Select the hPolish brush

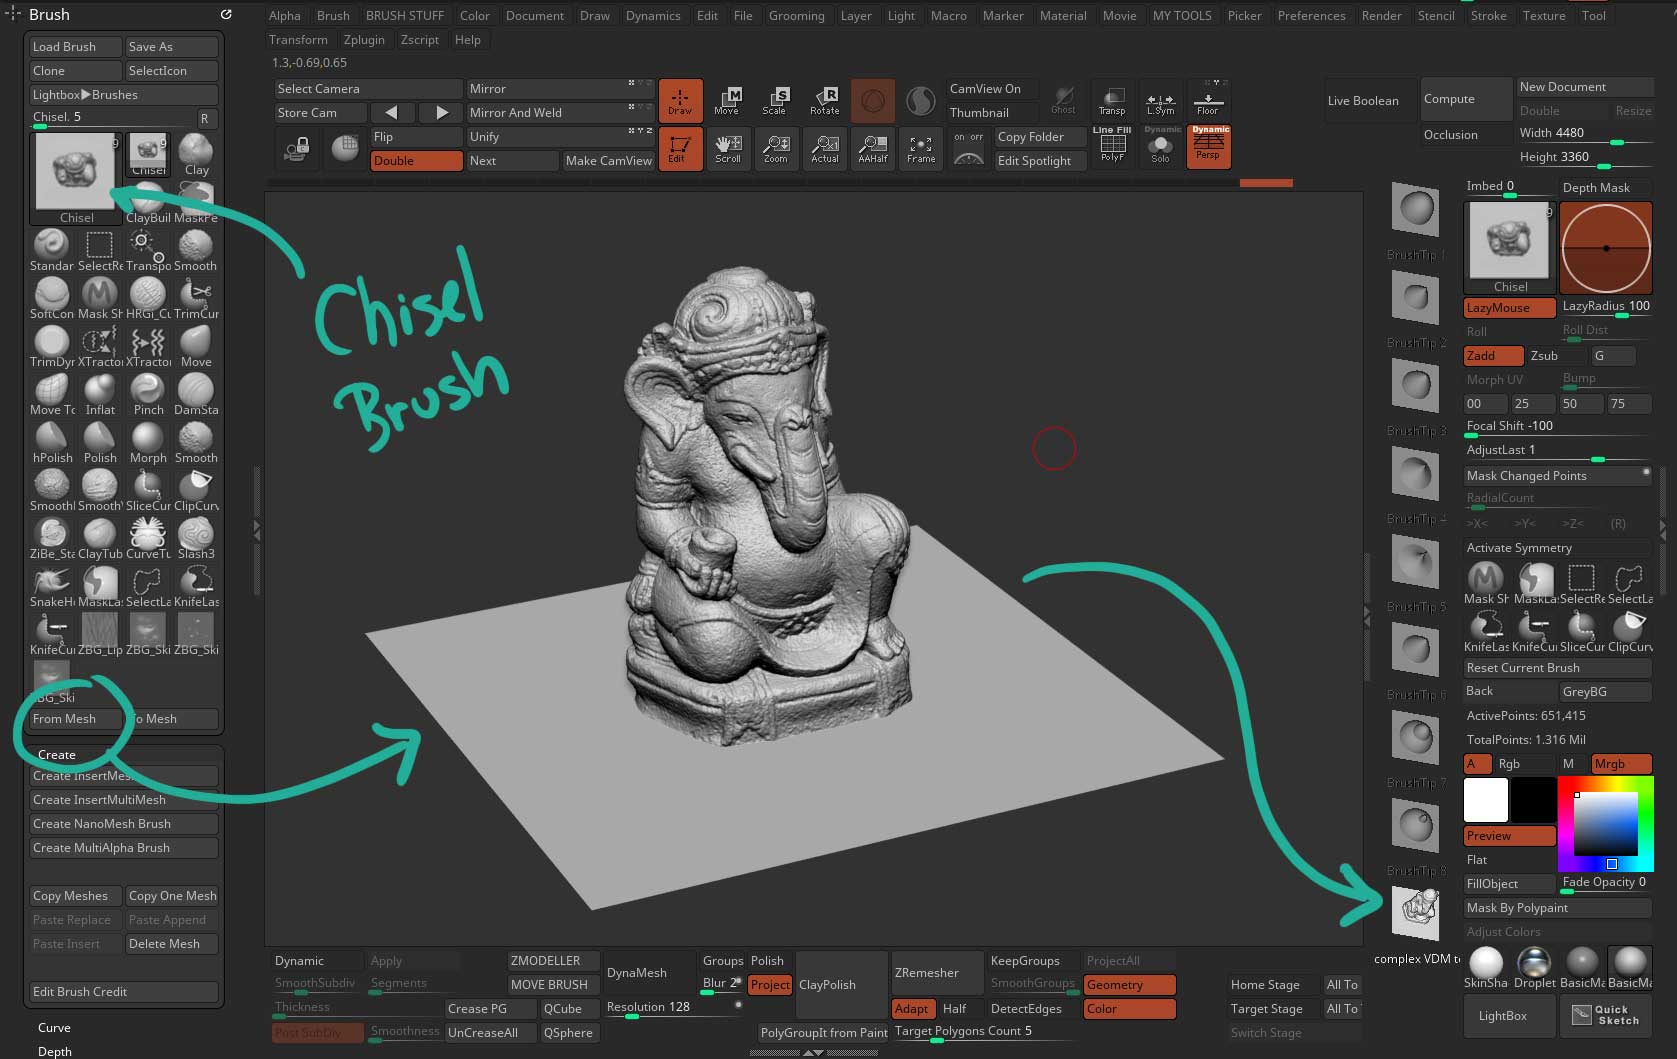coord(51,442)
